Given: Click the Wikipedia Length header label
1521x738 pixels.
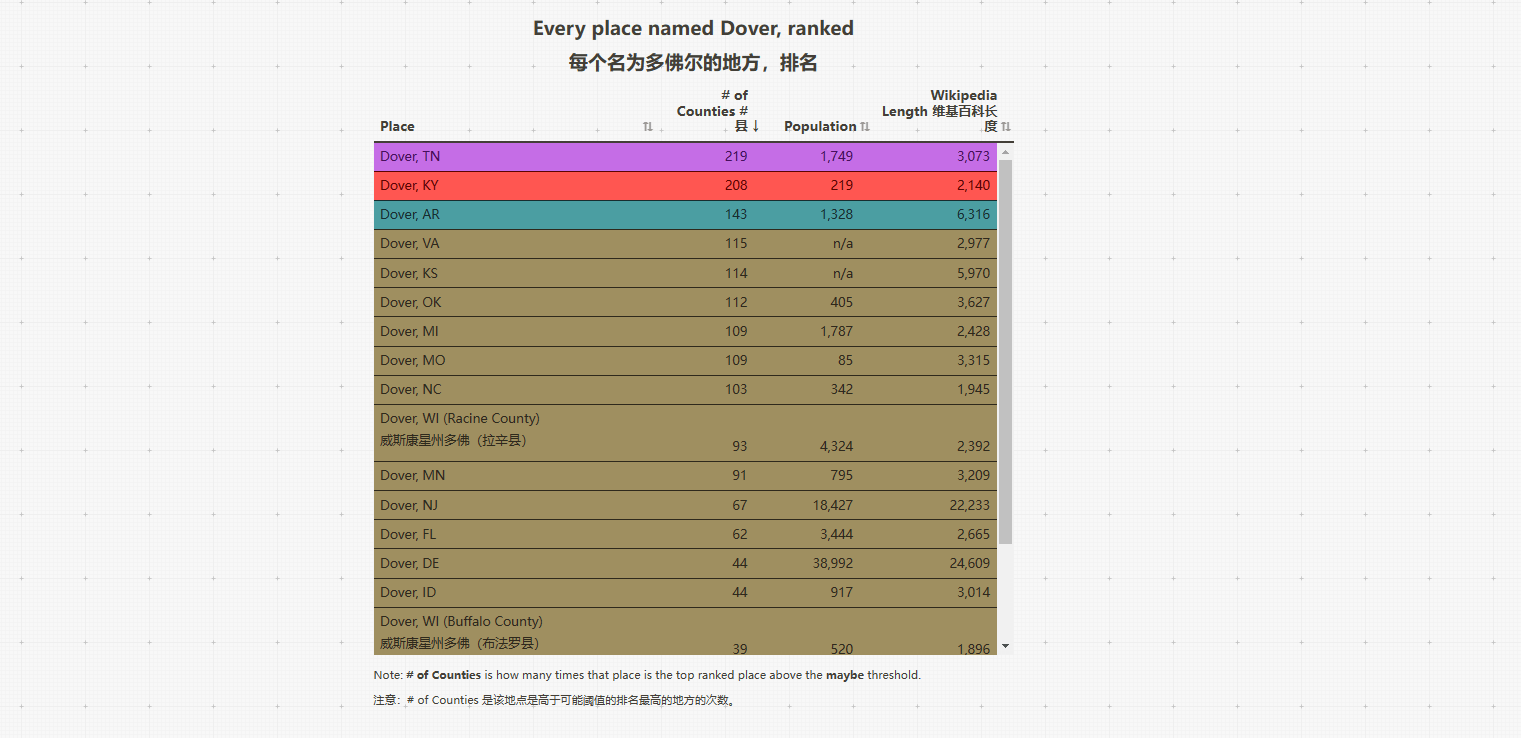Looking at the screenshot, I should pyautogui.click(x=940, y=110).
